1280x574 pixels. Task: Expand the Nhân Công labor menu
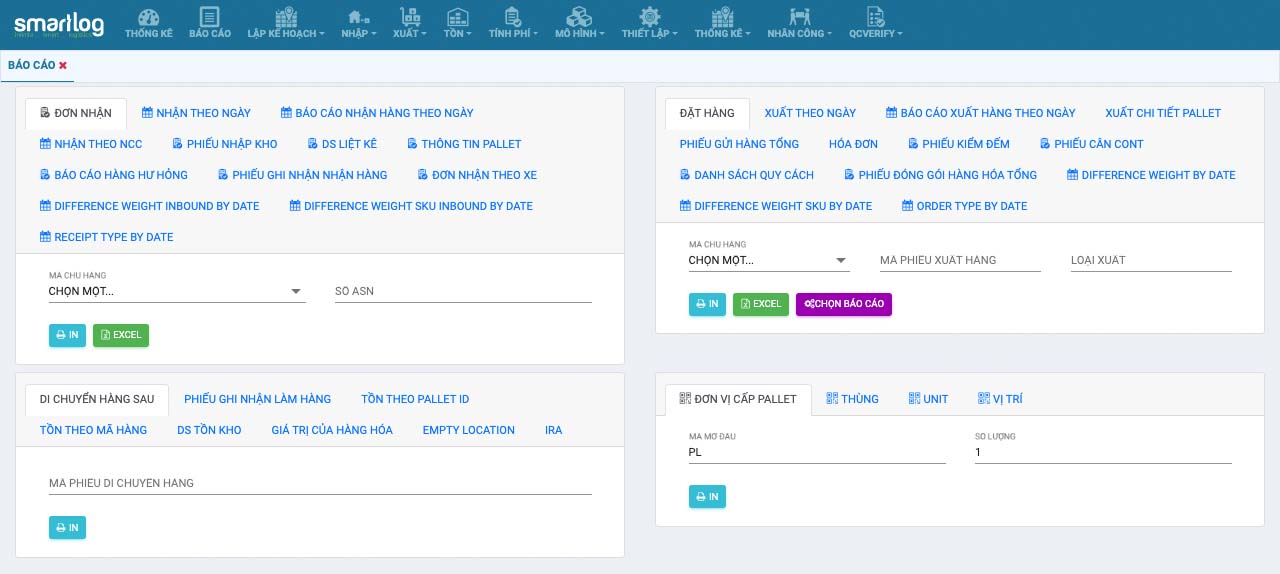click(799, 24)
